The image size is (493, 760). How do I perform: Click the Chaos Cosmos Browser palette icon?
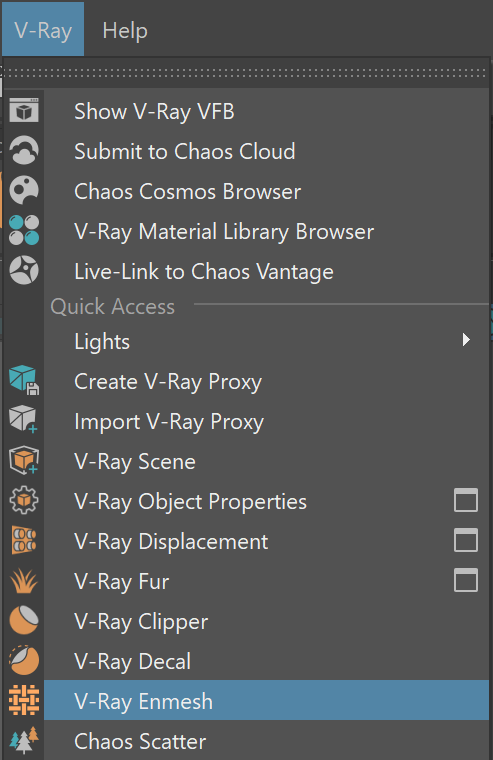tap(24, 190)
